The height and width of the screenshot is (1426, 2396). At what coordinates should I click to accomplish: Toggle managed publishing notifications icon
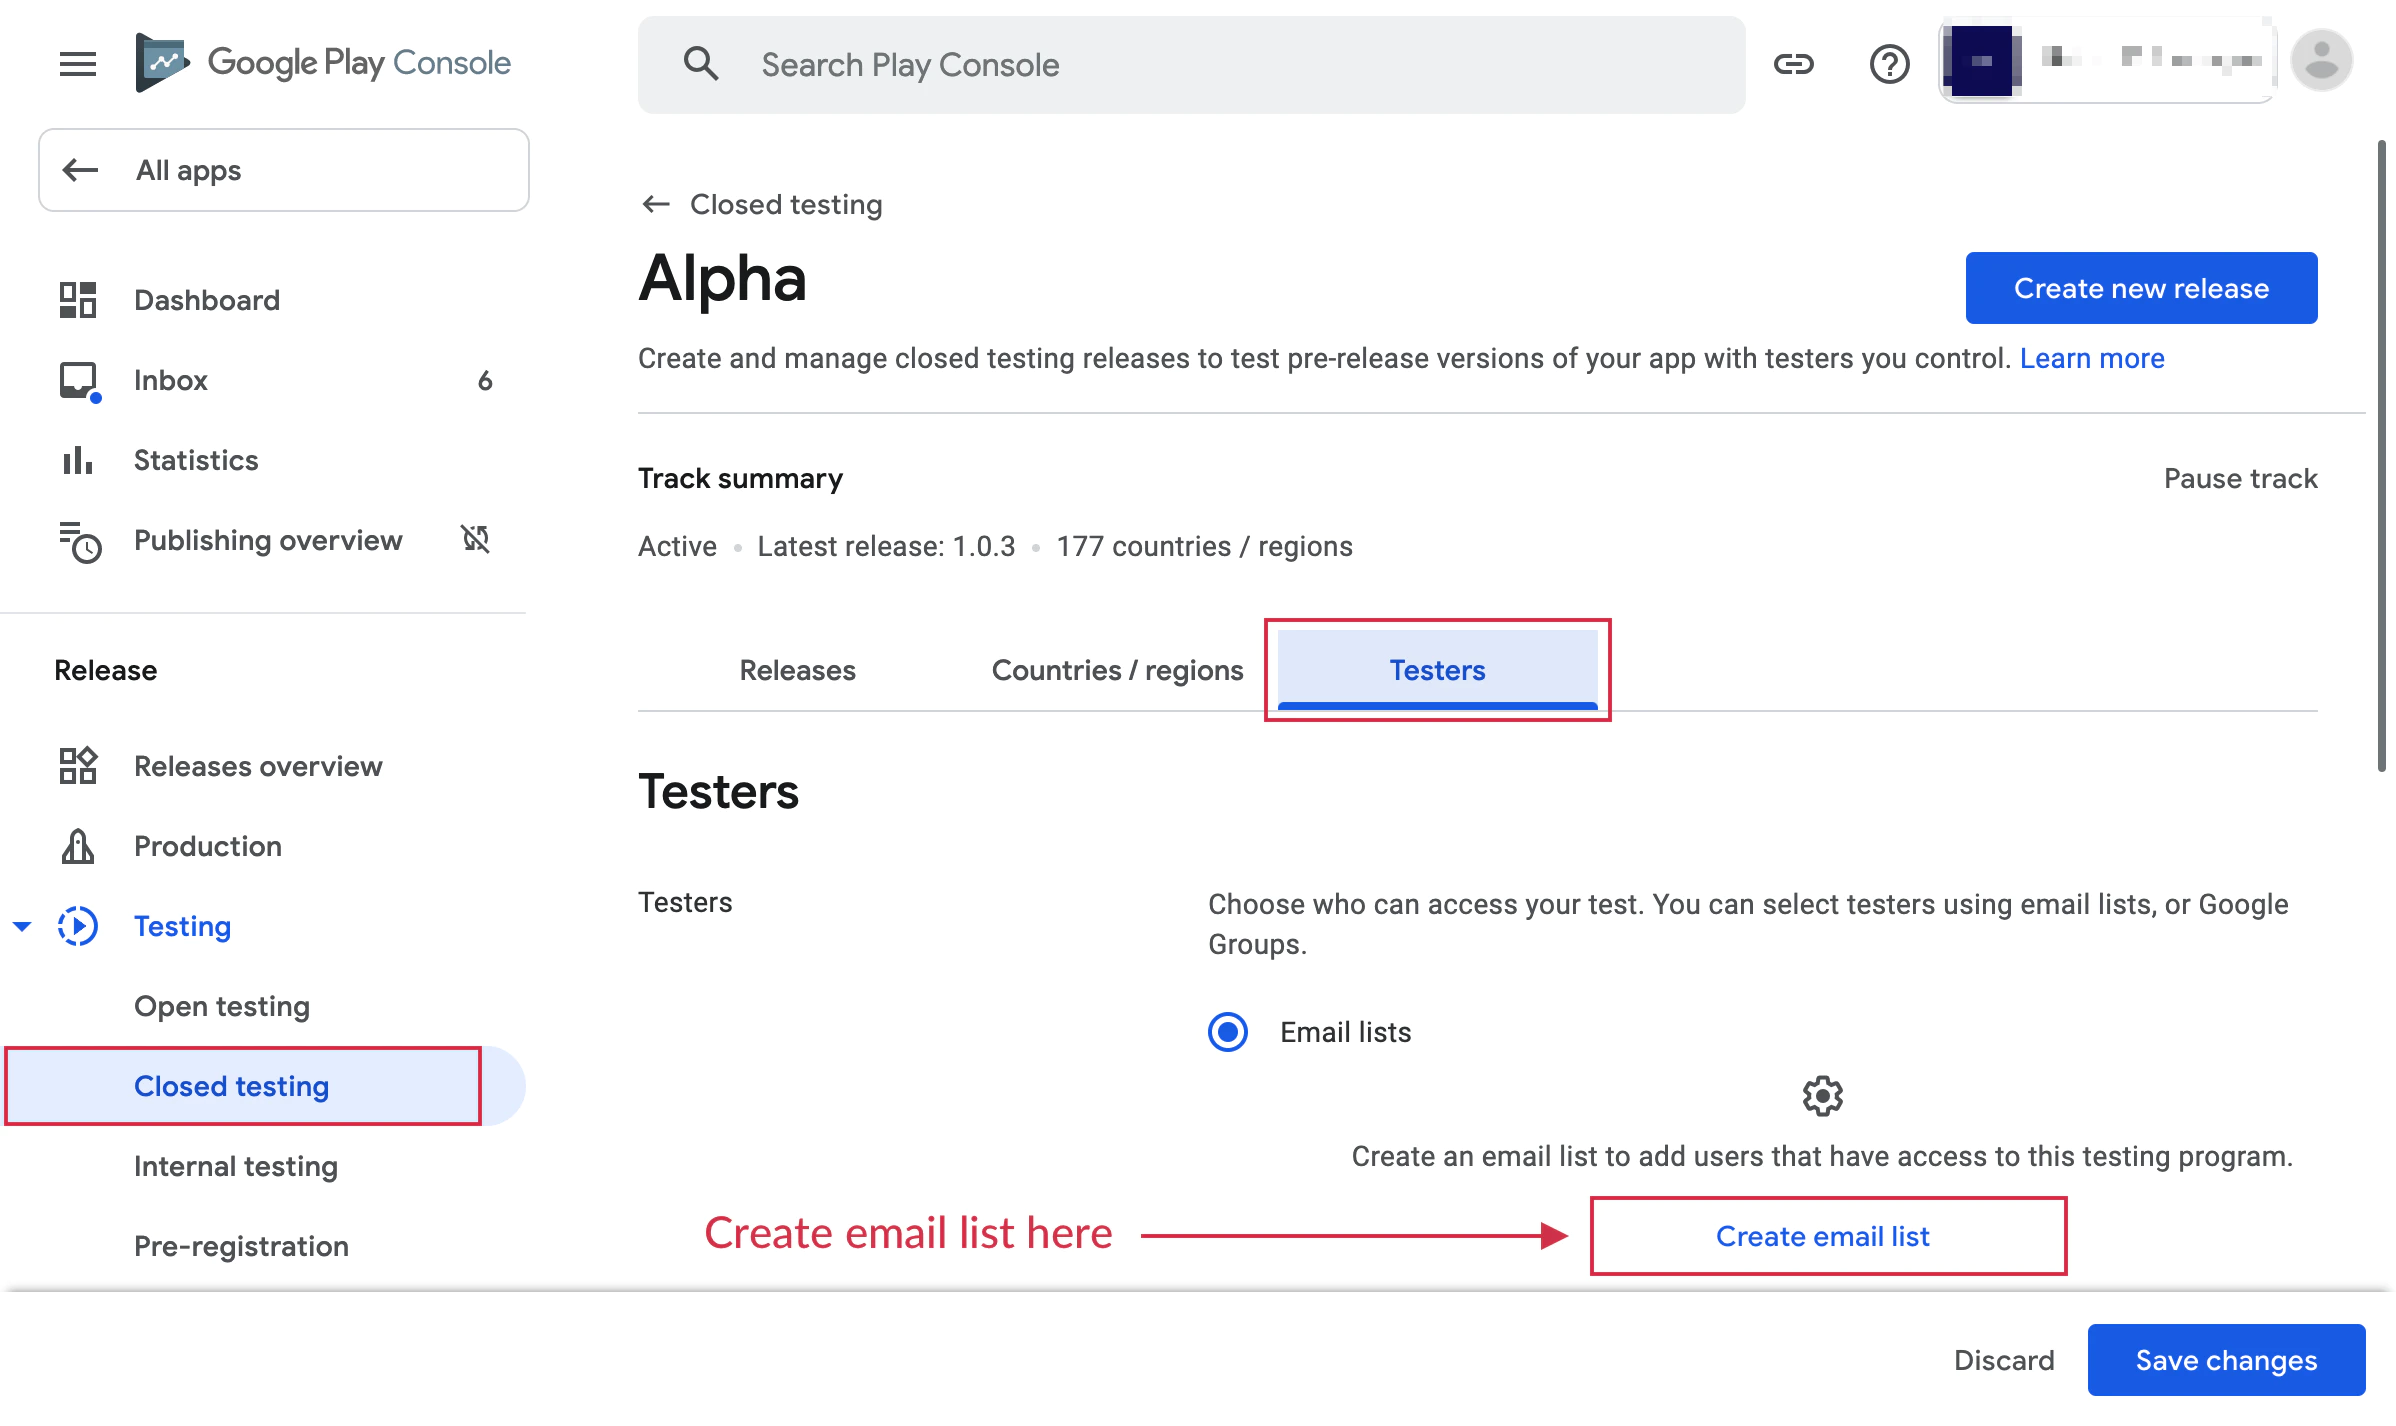[x=475, y=540]
